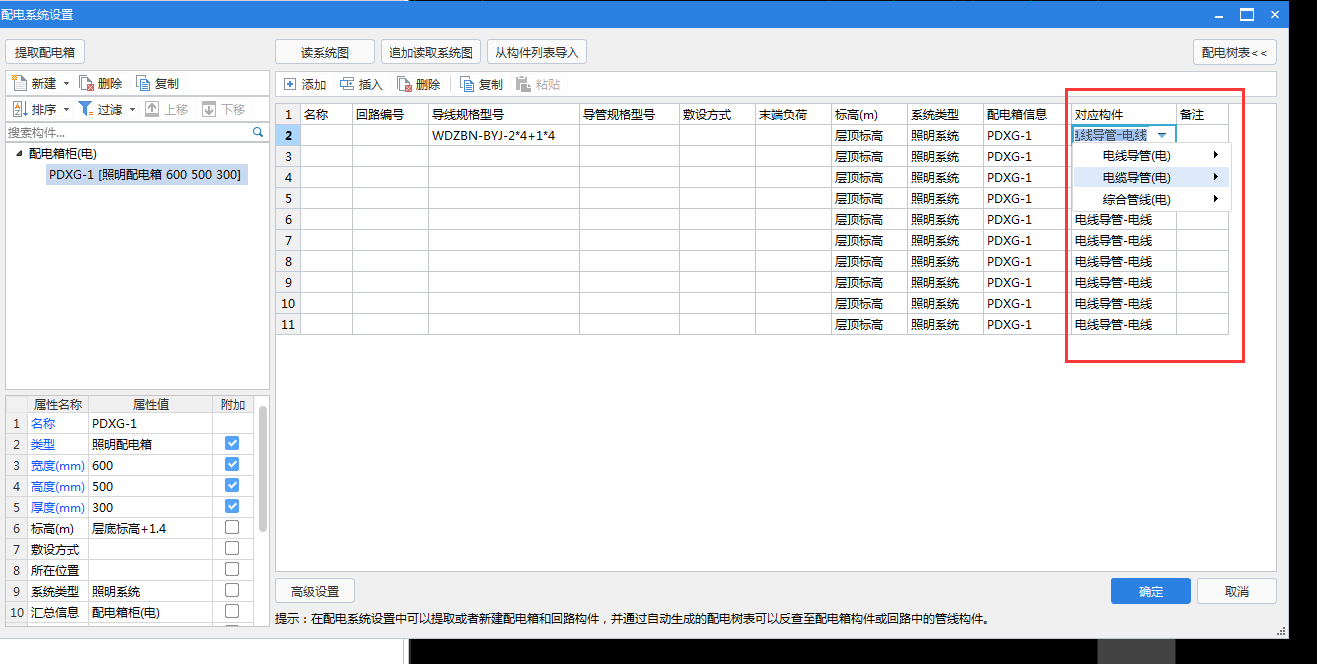Click the 确定 confirm button
Viewport: 1317px width, 664px height.
[1150, 590]
